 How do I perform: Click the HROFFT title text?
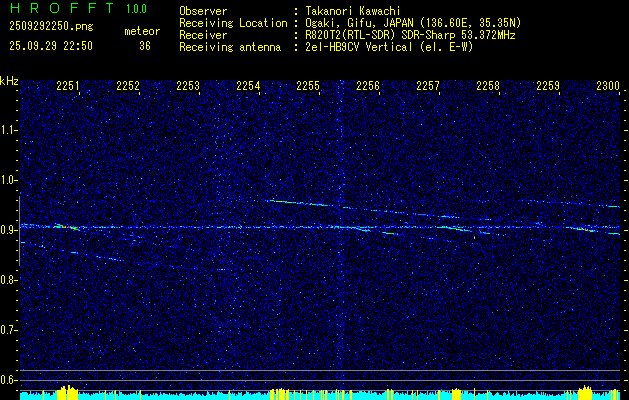[x=62, y=8]
